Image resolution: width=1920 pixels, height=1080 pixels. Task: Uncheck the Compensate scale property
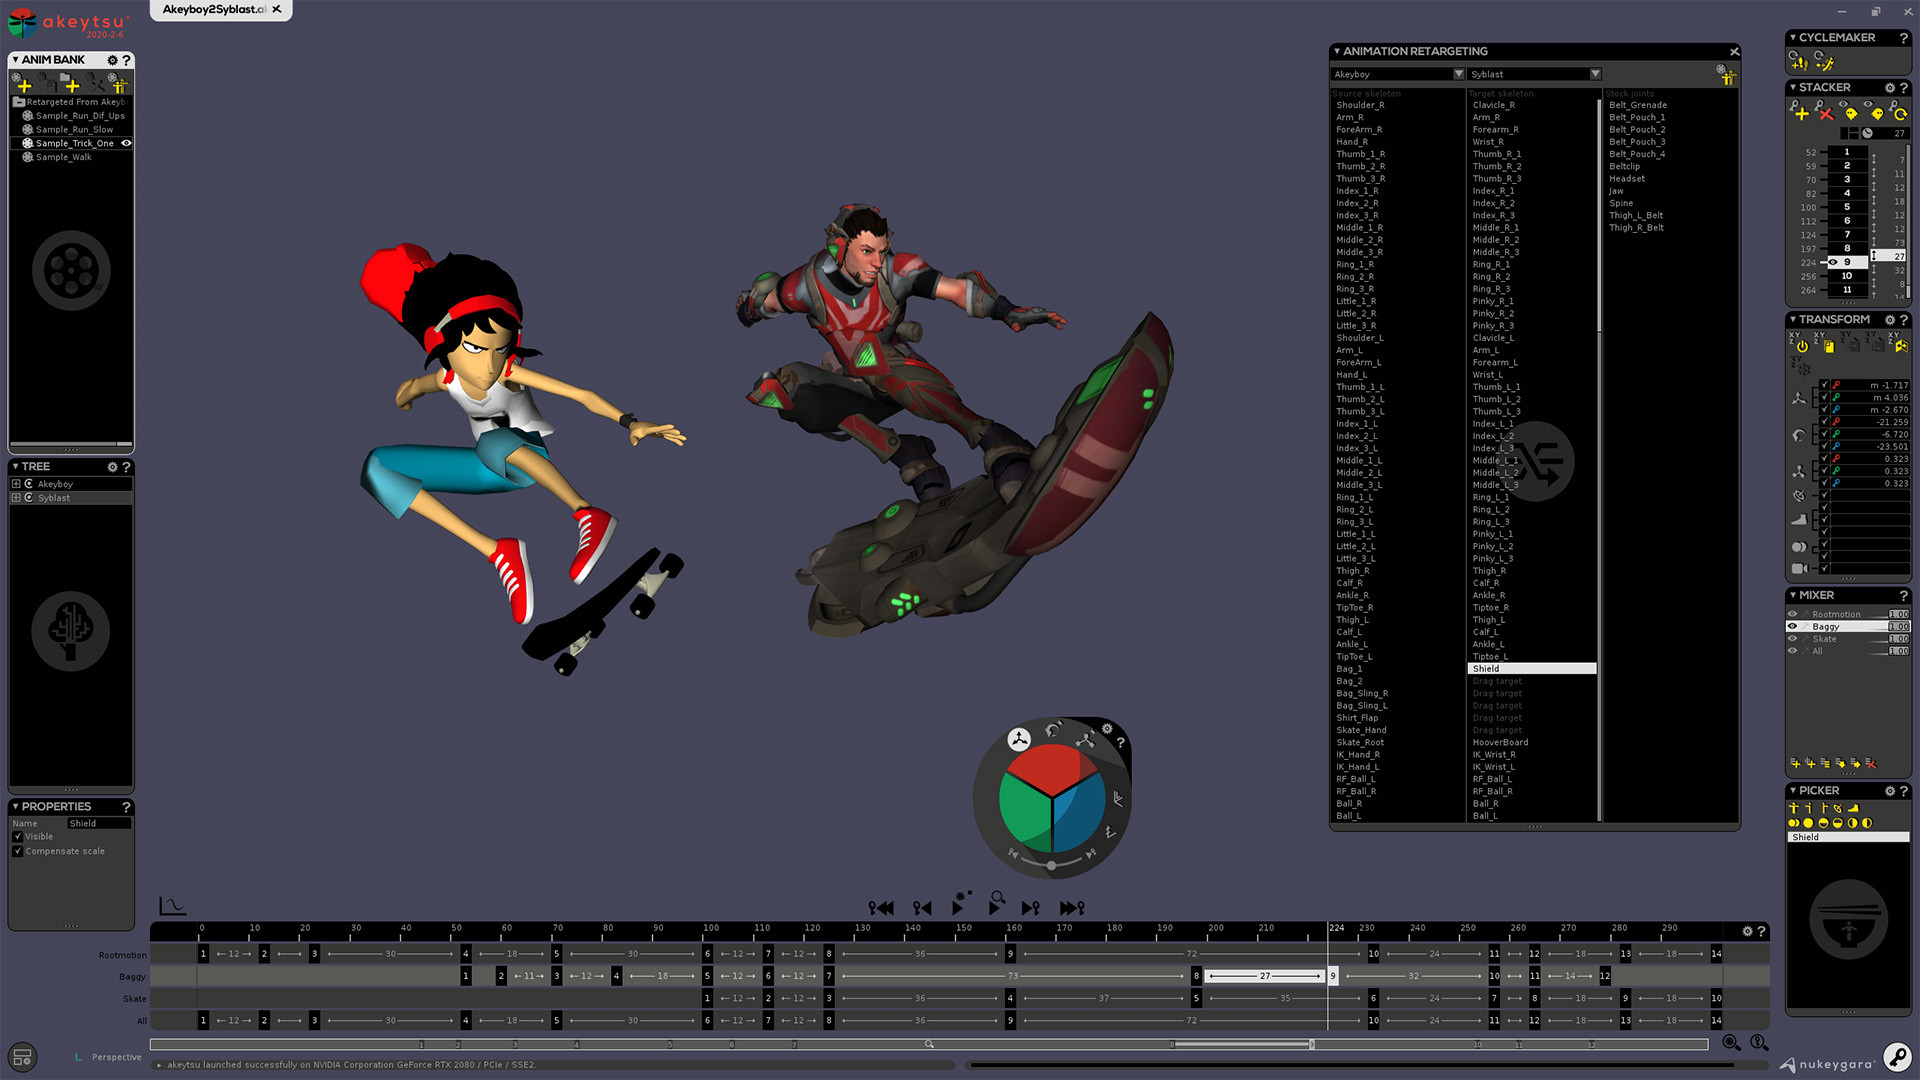pos(17,851)
